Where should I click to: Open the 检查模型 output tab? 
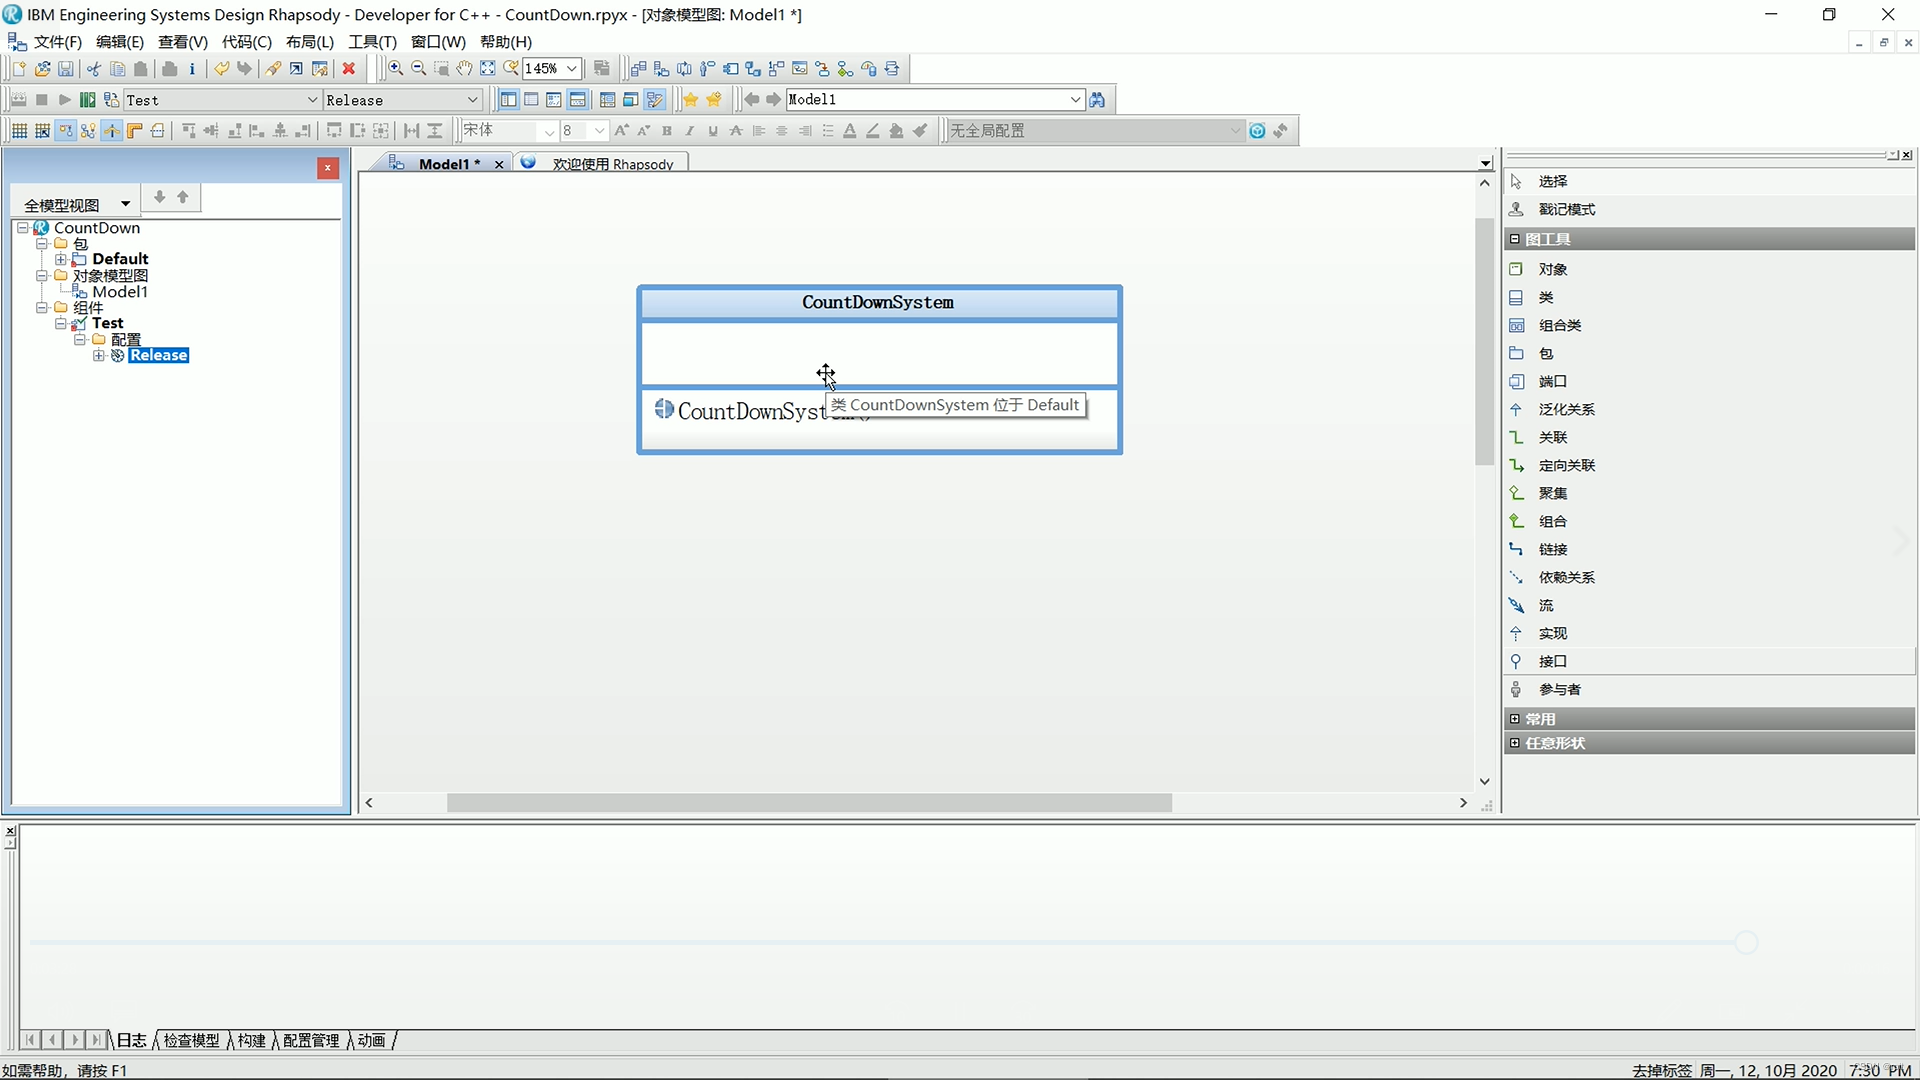tap(191, 1041)
